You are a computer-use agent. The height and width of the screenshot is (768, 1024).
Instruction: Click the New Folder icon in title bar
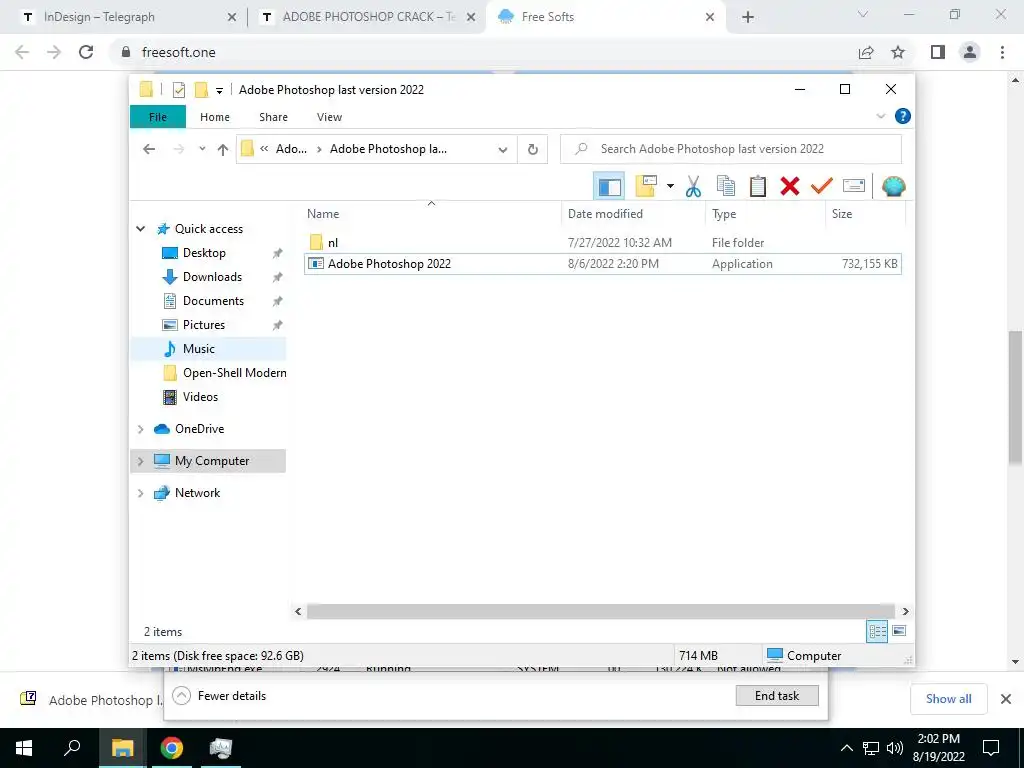(201, 89)
